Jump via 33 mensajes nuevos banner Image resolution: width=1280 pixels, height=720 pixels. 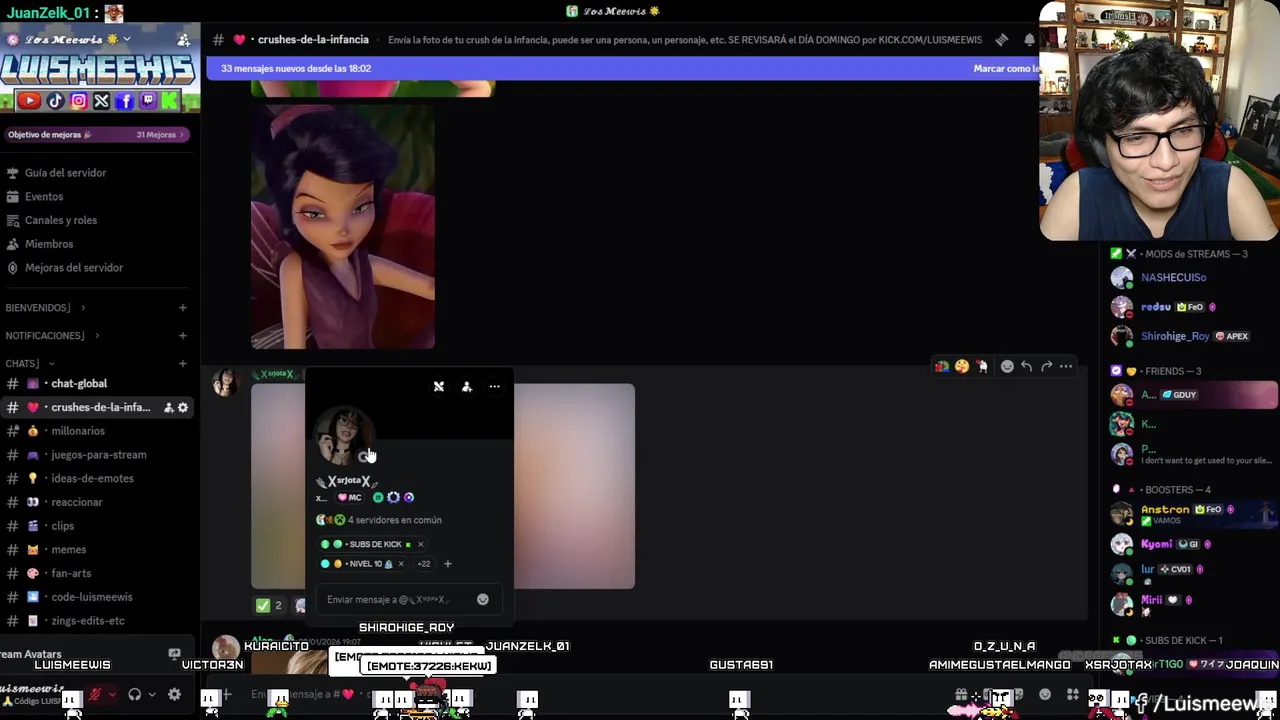(x=296, y=68)
